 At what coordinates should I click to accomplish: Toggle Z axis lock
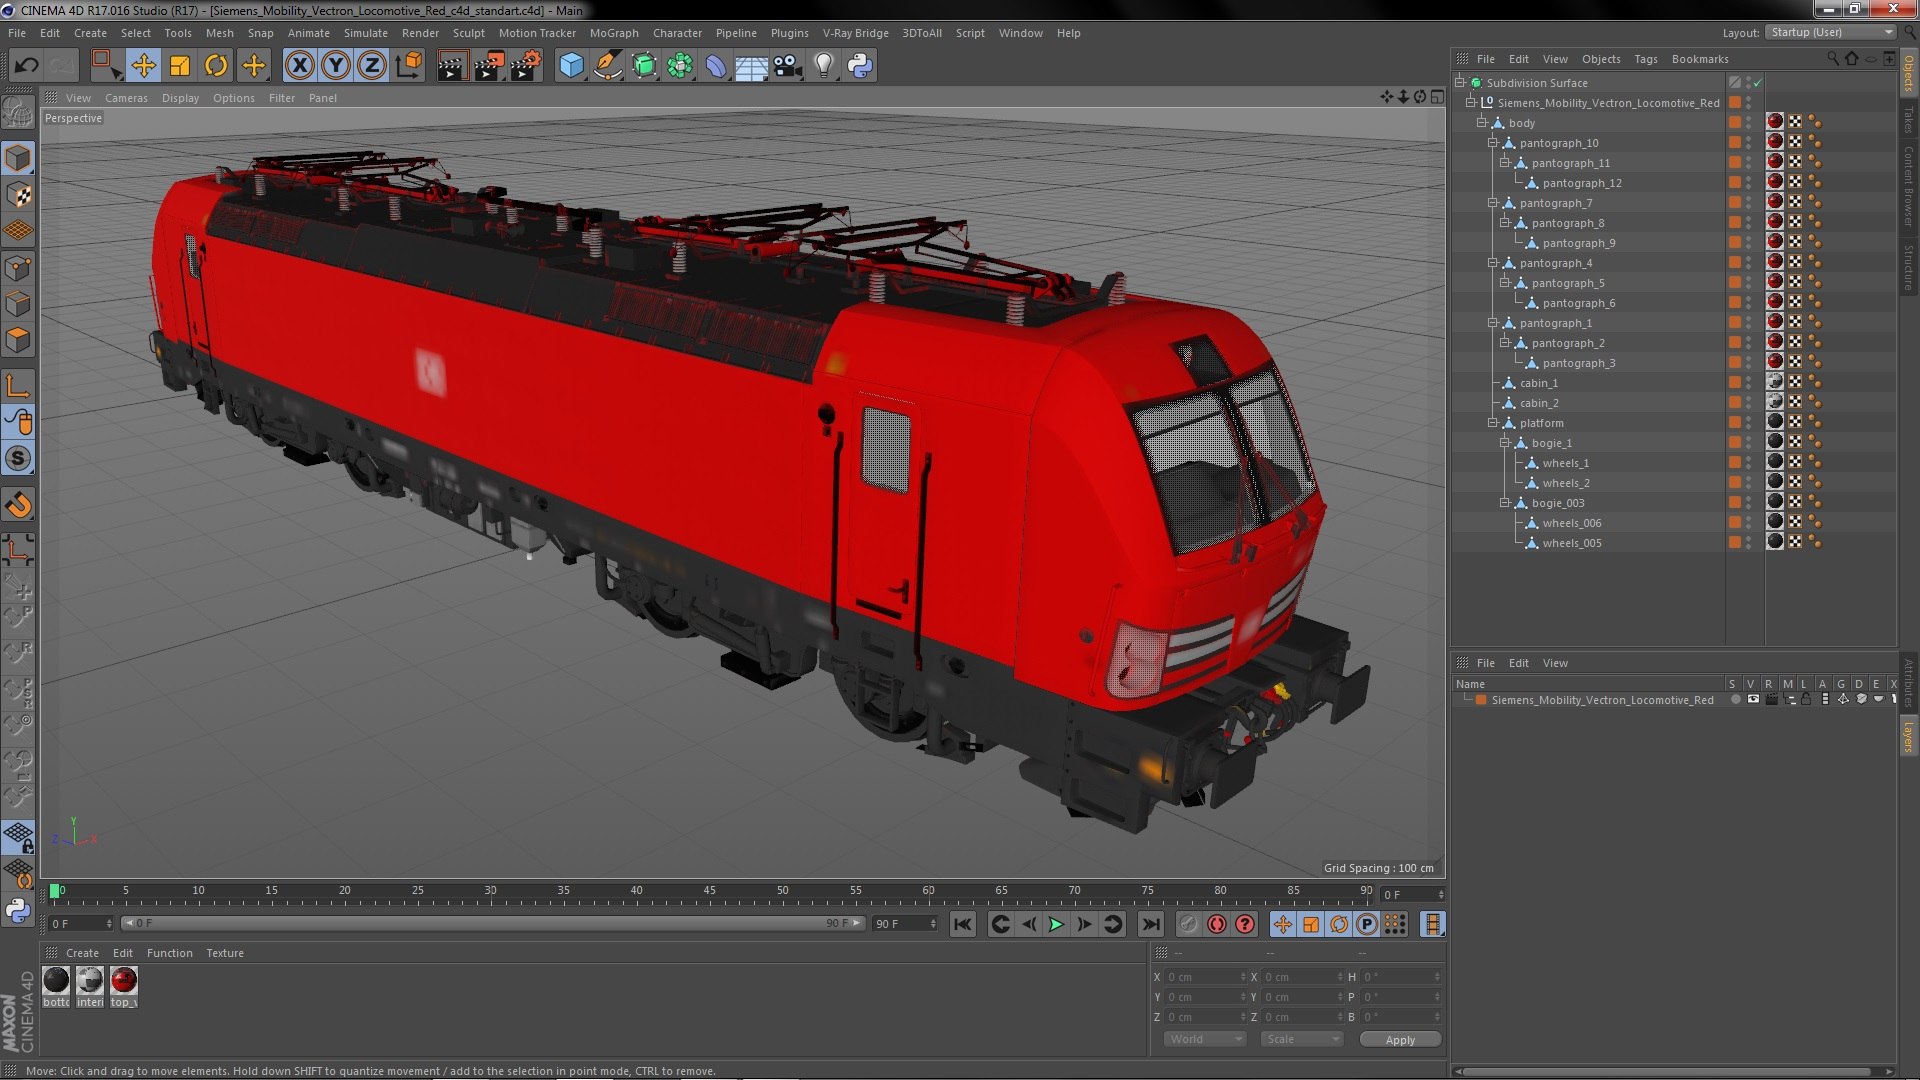(x=372, y=66)
